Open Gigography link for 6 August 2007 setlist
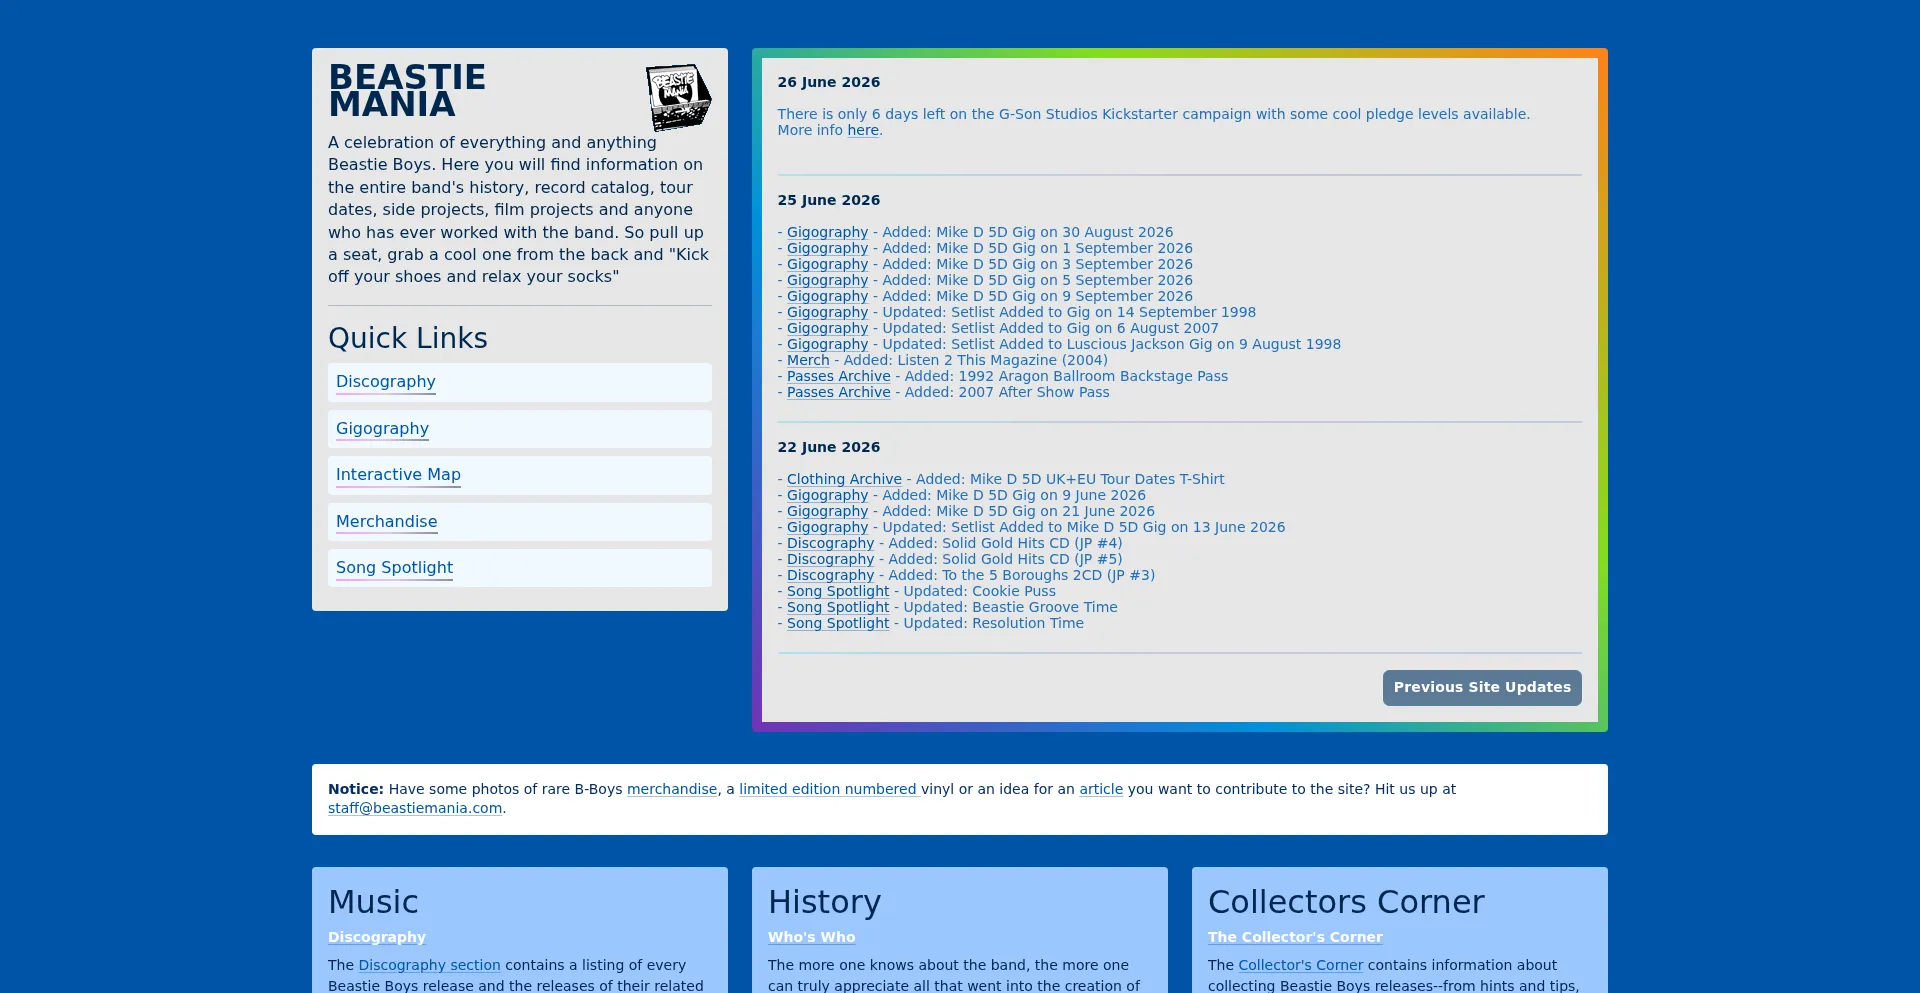Screen dimensions: 1920x993 [x=827, y=329]
